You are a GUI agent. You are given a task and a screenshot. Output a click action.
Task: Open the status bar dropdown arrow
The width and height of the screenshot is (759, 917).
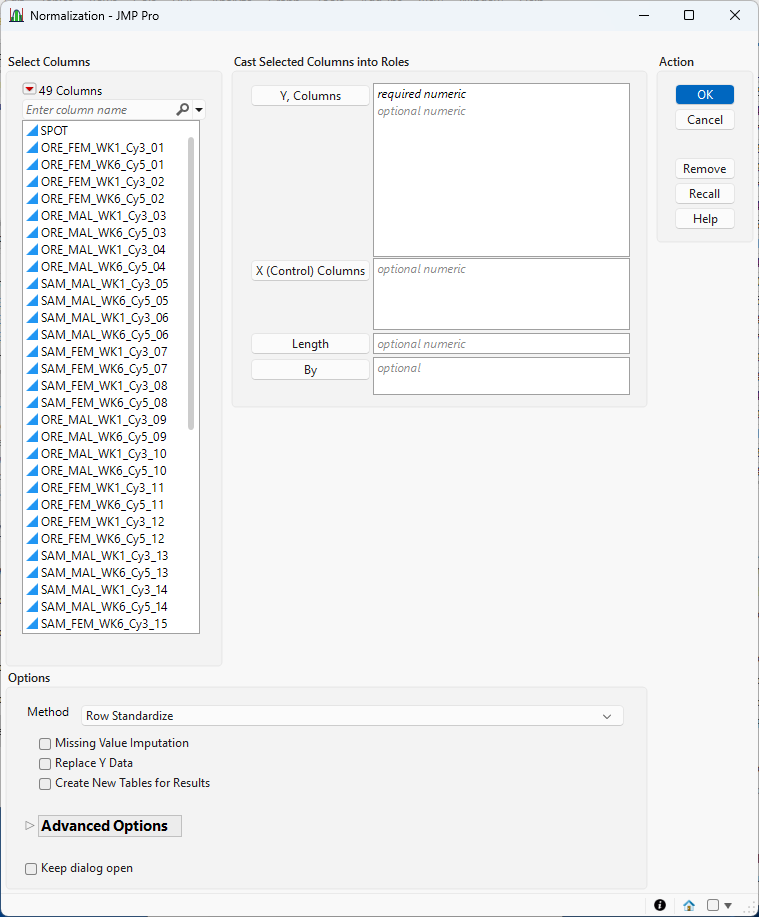point(728,905)
